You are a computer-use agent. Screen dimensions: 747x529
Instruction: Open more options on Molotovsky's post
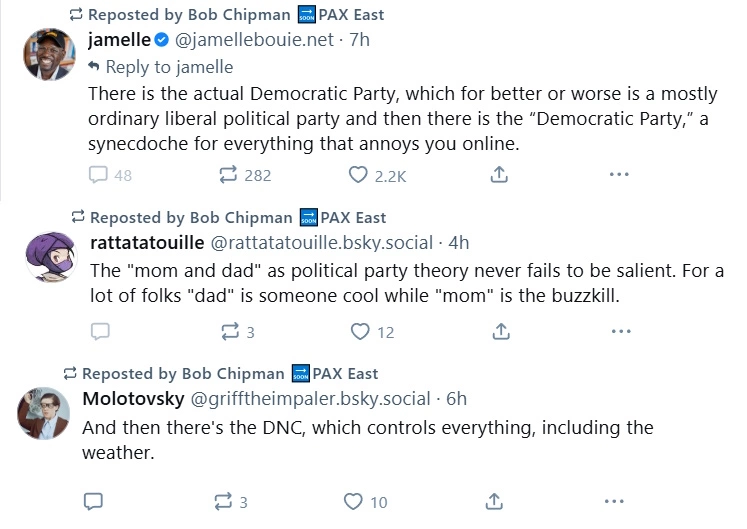point(614,501)
